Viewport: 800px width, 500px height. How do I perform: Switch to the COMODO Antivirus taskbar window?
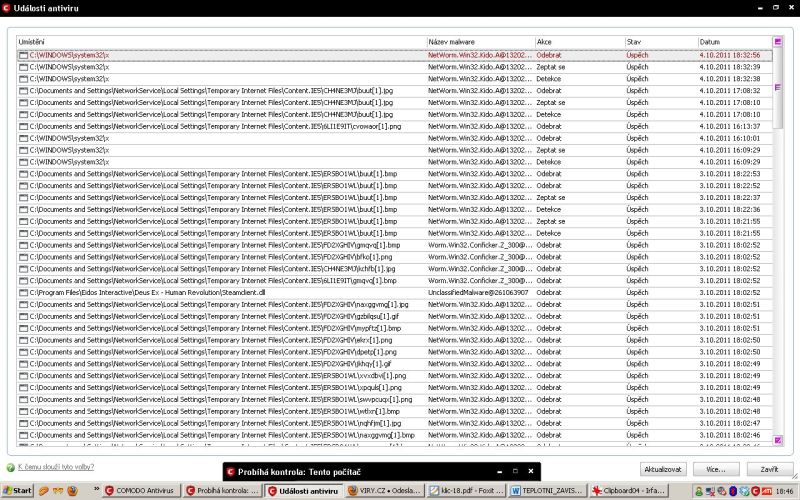[141, 491]
